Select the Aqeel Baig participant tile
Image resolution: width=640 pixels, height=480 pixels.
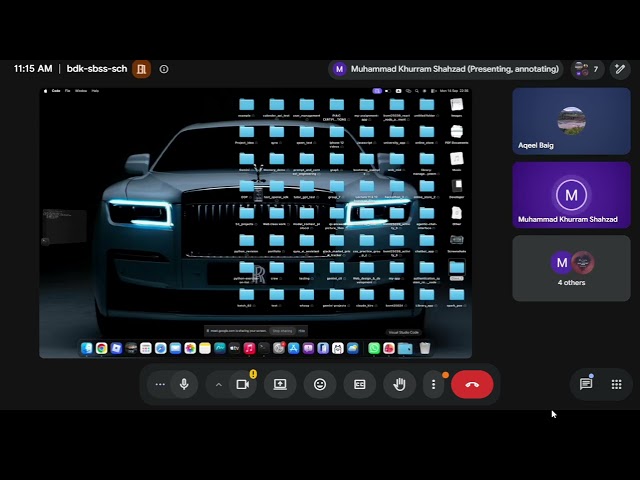[571, 121]
